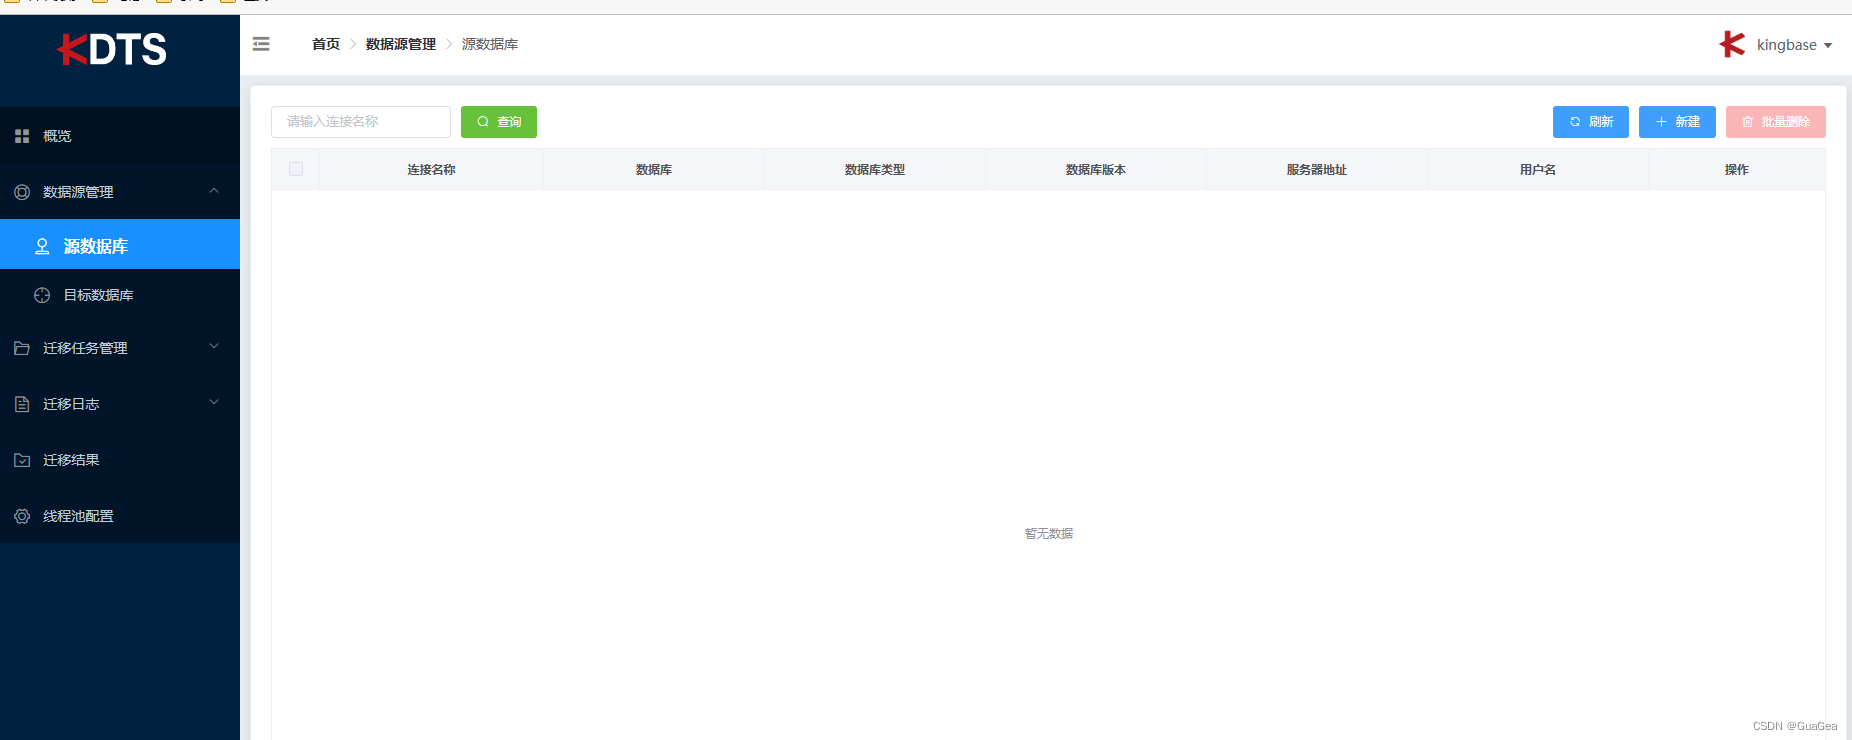Click the 批量删除 button

pyautogui.click(x=1776, y=122)
